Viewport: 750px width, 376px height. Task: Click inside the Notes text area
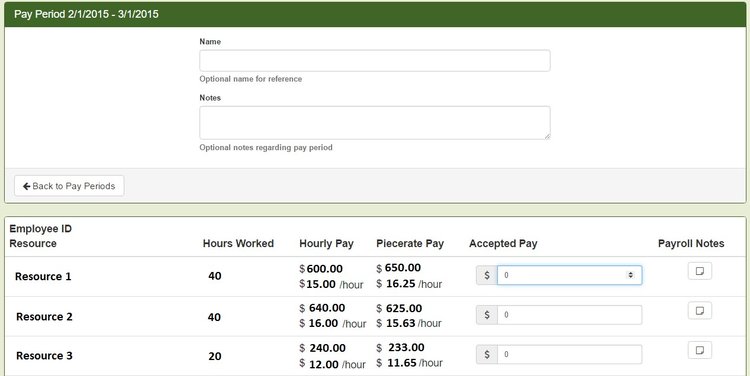[x=375, y=123]
